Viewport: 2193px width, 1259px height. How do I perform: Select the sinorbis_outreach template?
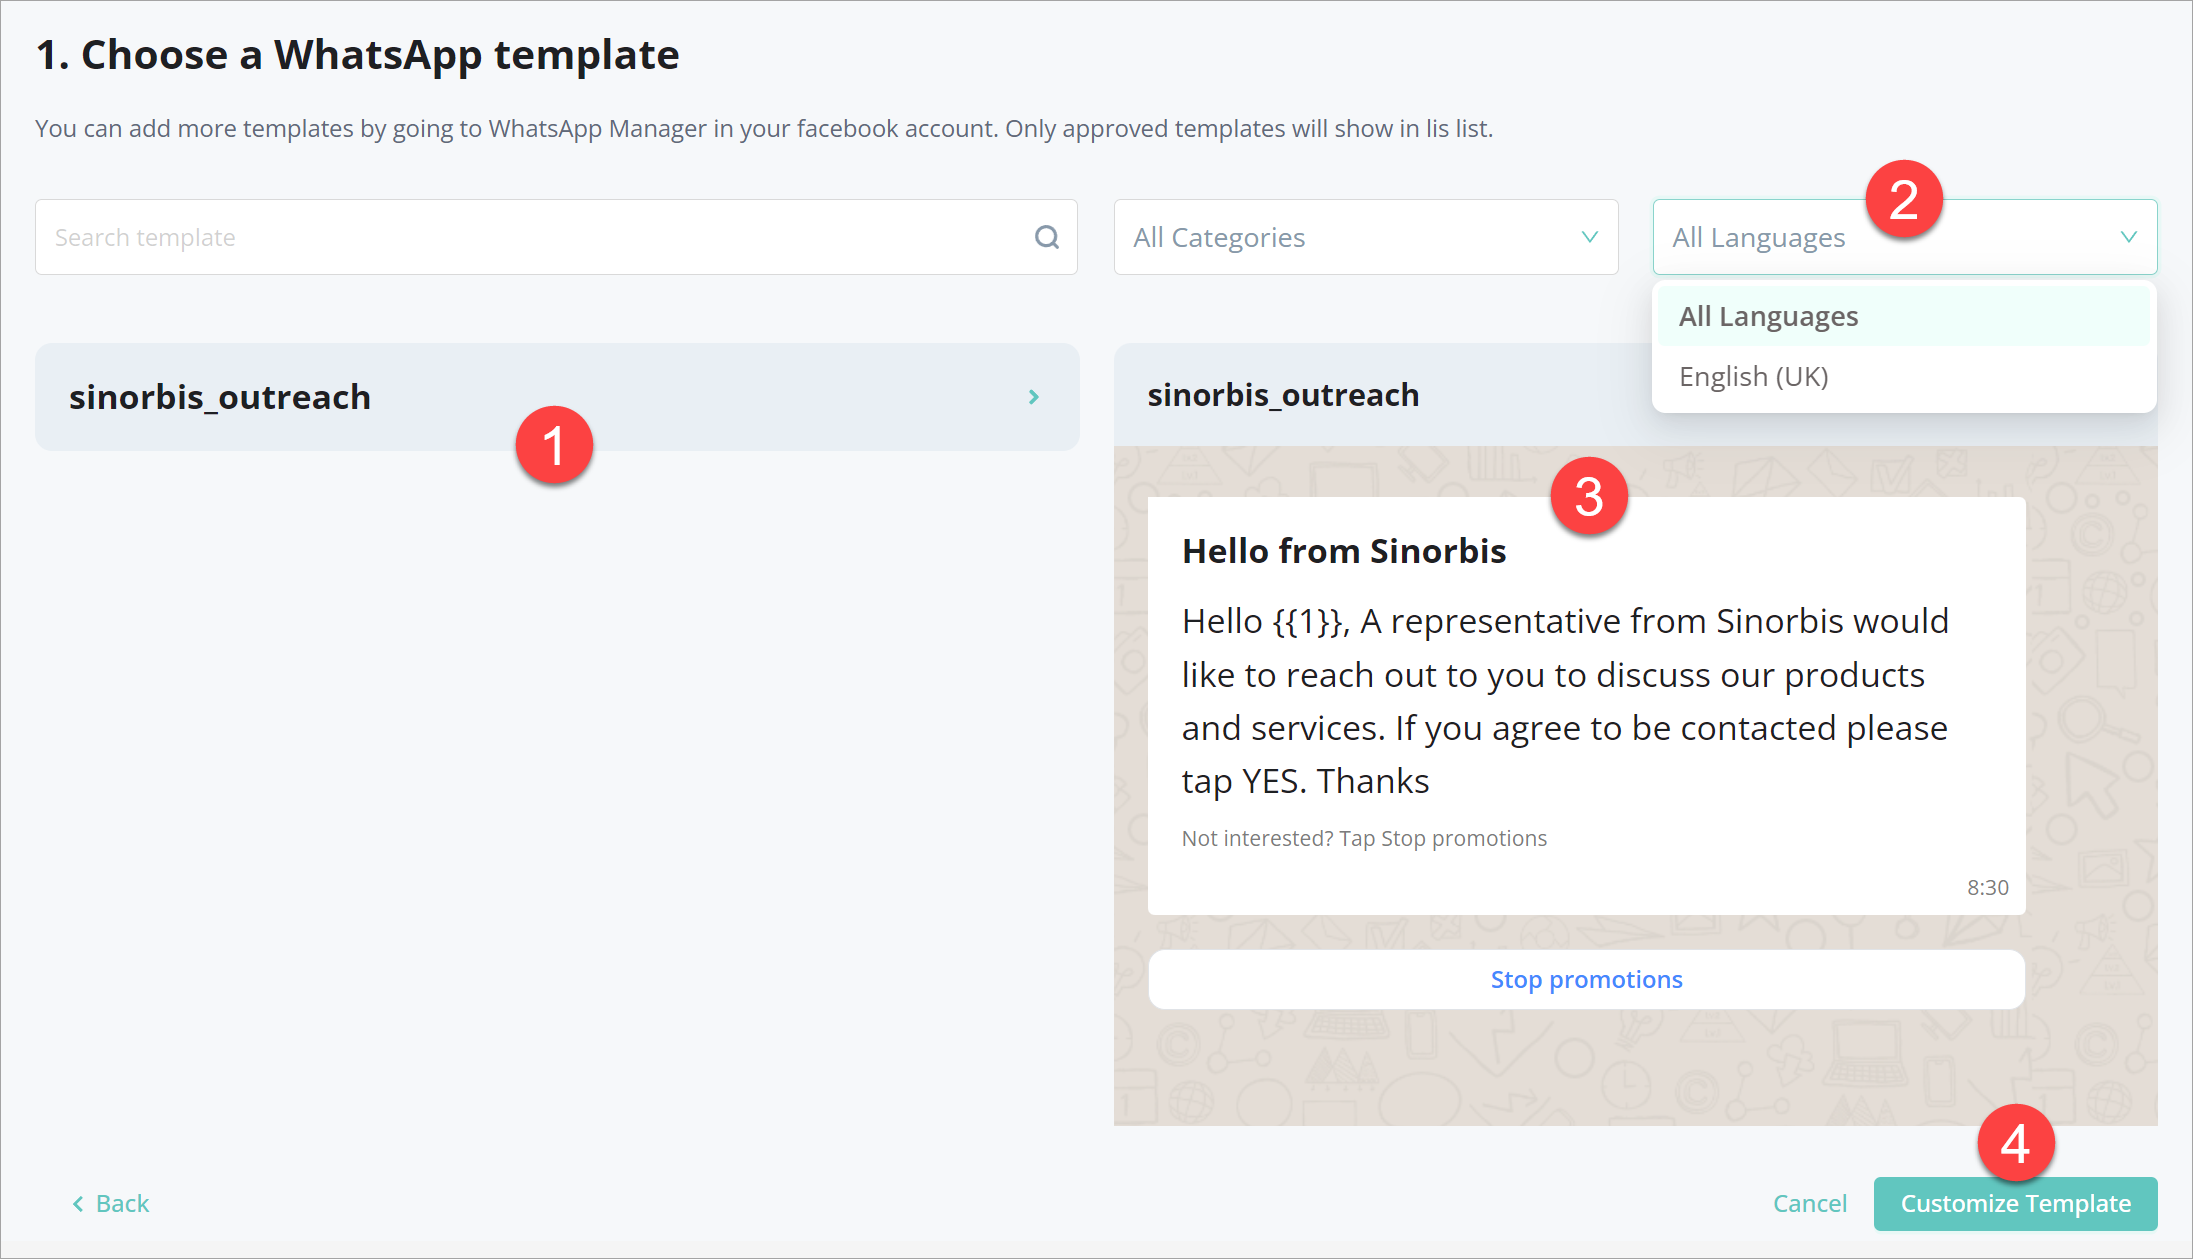coord(400,396)
